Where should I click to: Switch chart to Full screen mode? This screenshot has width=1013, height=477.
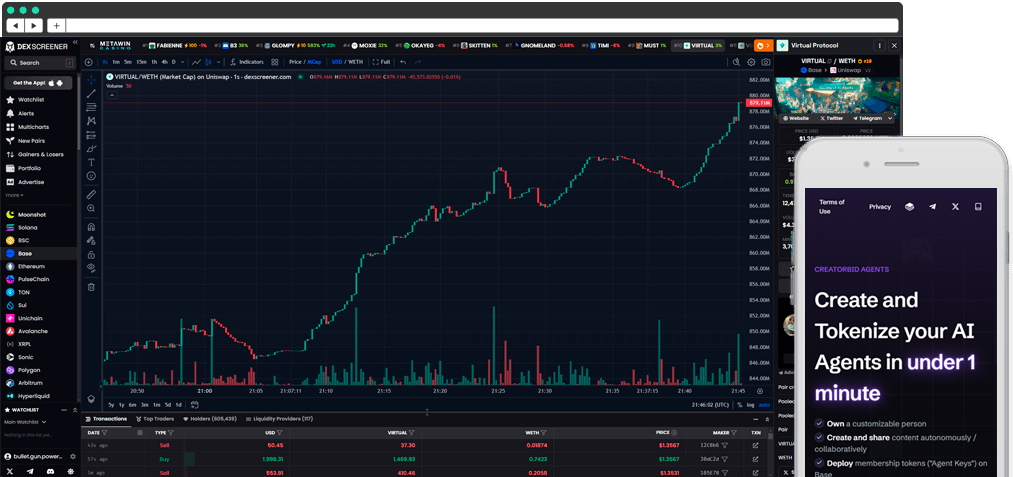point(381,62)
